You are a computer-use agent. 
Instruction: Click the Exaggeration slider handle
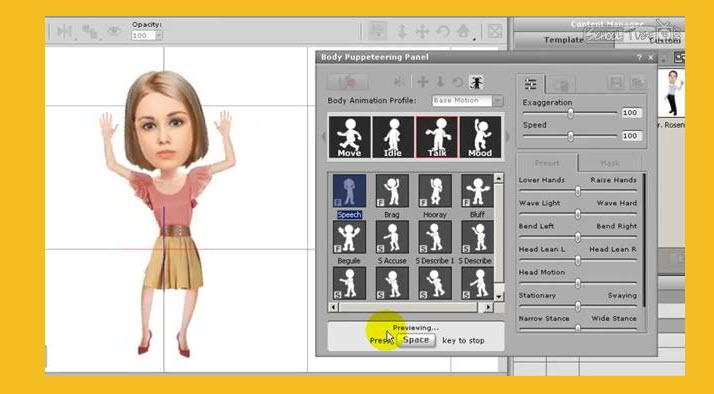571,113
